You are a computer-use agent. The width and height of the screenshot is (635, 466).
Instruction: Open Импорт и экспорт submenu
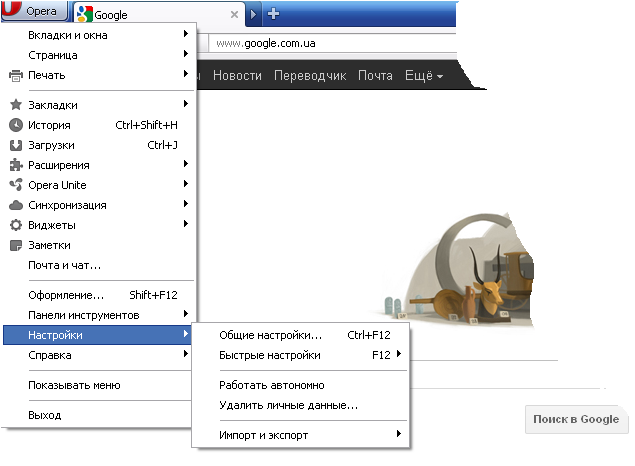300,435
